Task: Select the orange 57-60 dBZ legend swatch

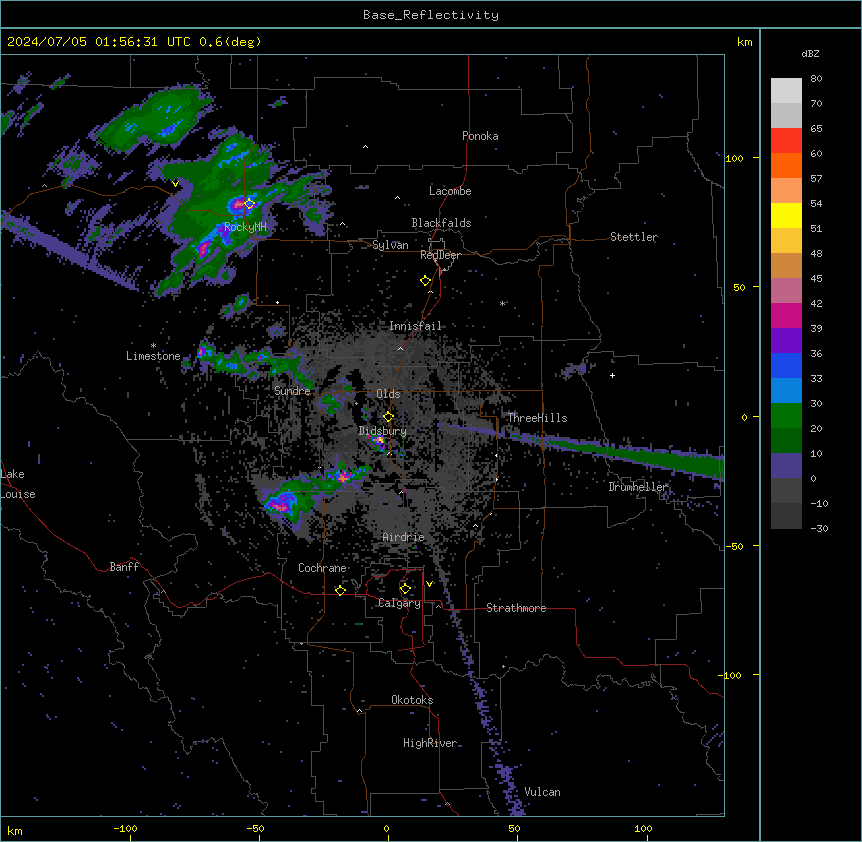Action: 786,165
